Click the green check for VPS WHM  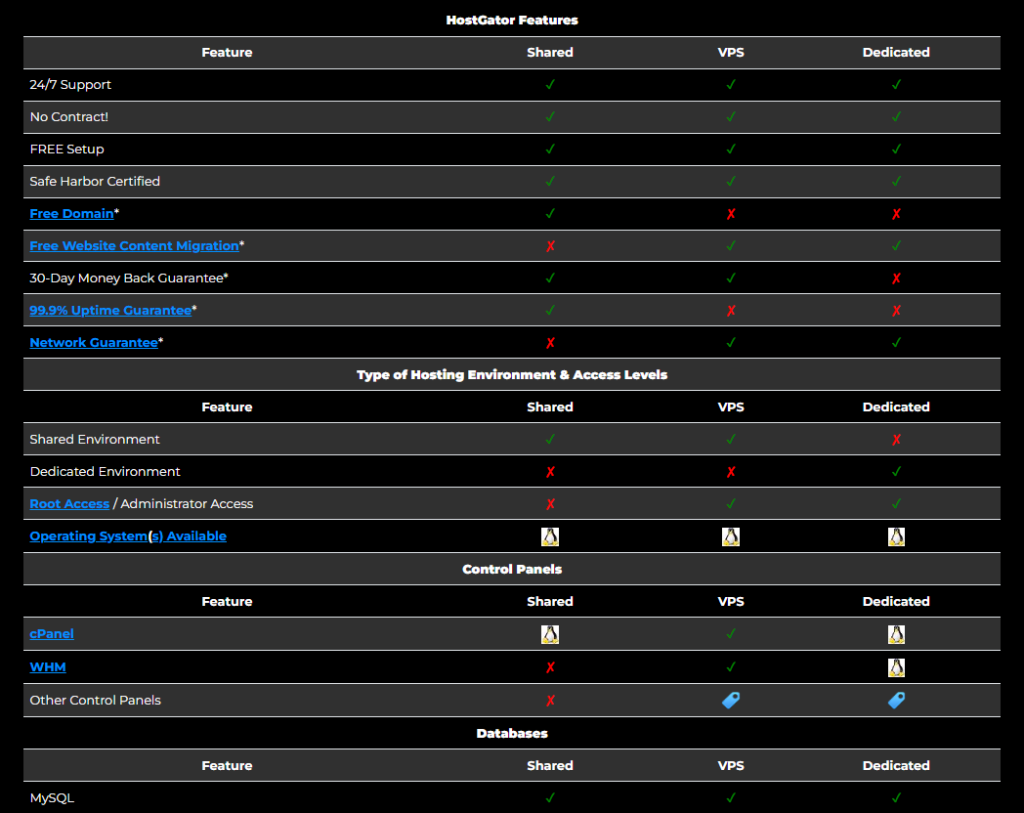(731, 667)
